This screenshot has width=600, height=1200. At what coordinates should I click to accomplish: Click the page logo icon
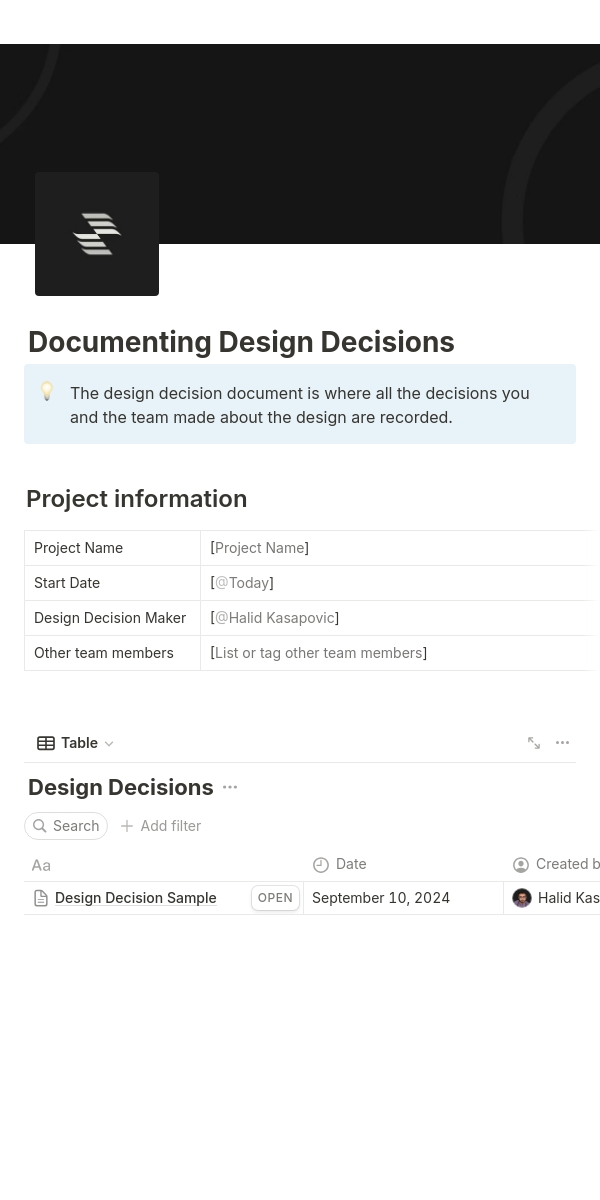point(97,234)
